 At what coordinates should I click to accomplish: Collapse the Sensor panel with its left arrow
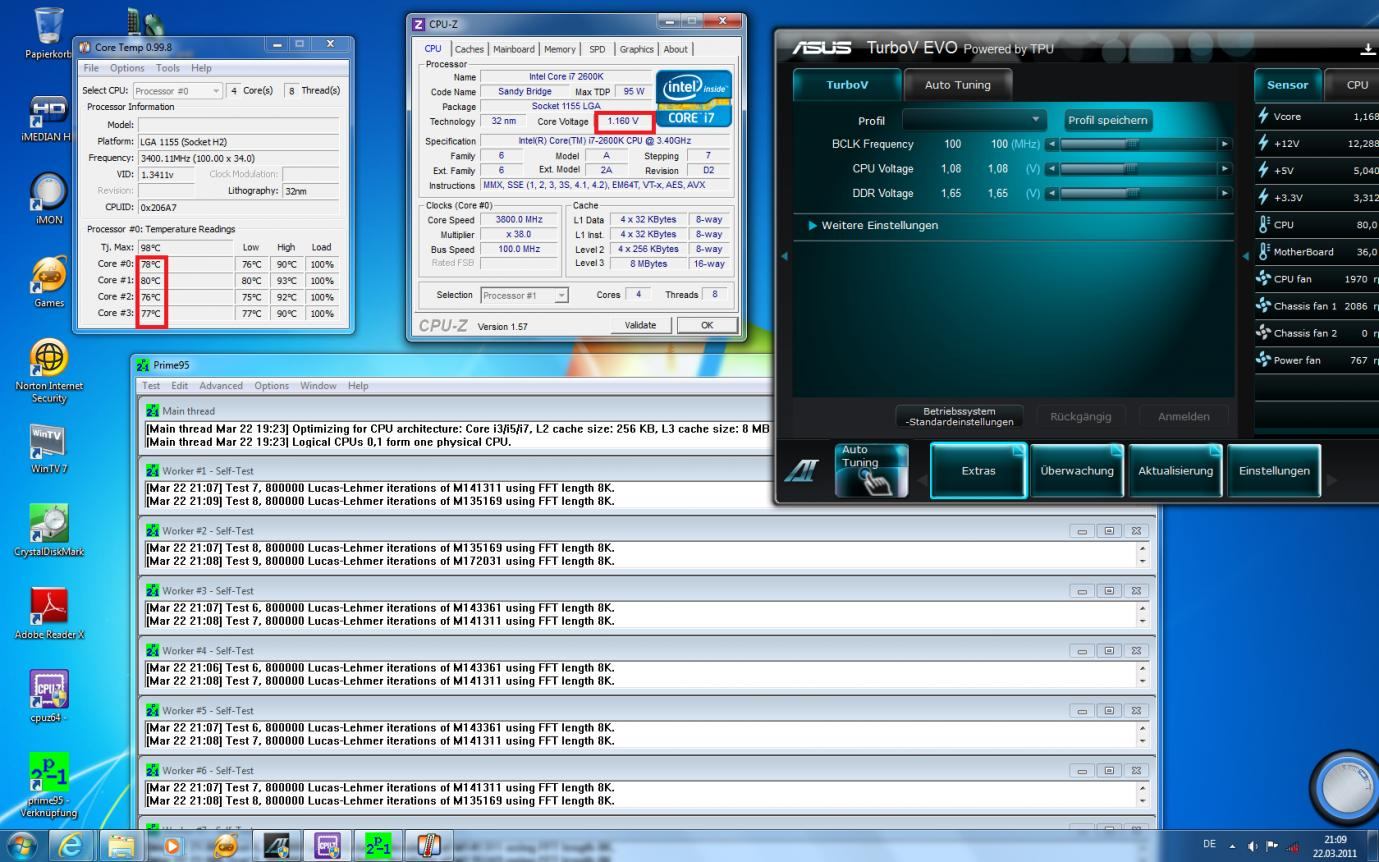pyautogui.click(x=1245, y=256)
